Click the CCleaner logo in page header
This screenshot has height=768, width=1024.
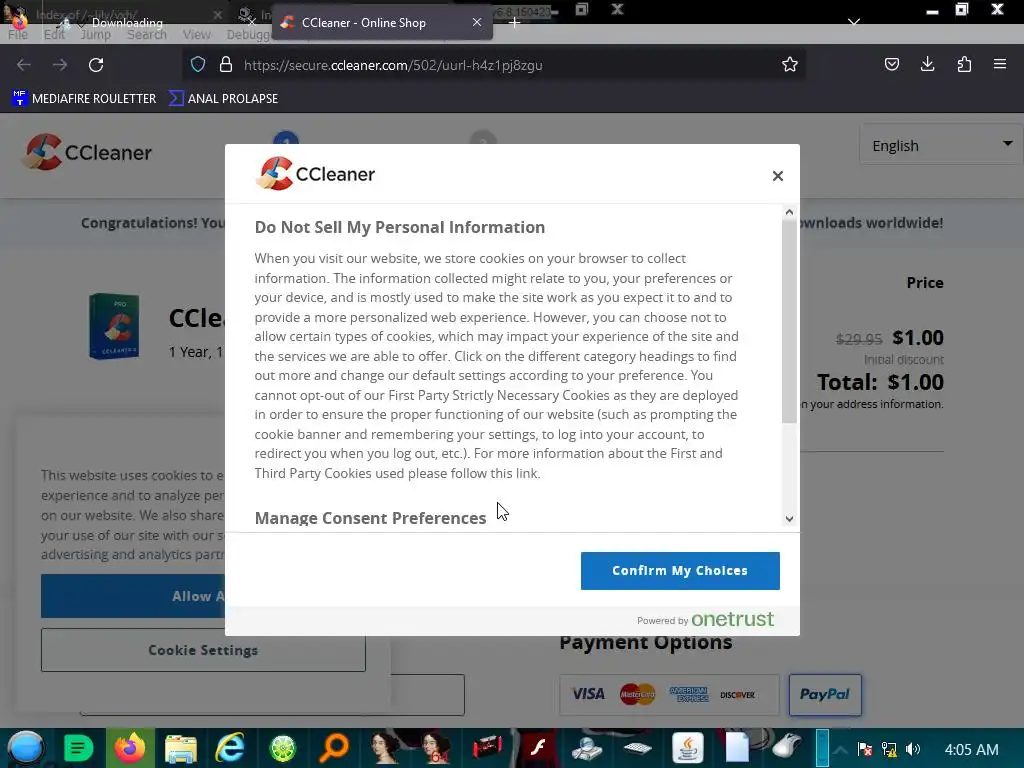[x=87, y=152]
